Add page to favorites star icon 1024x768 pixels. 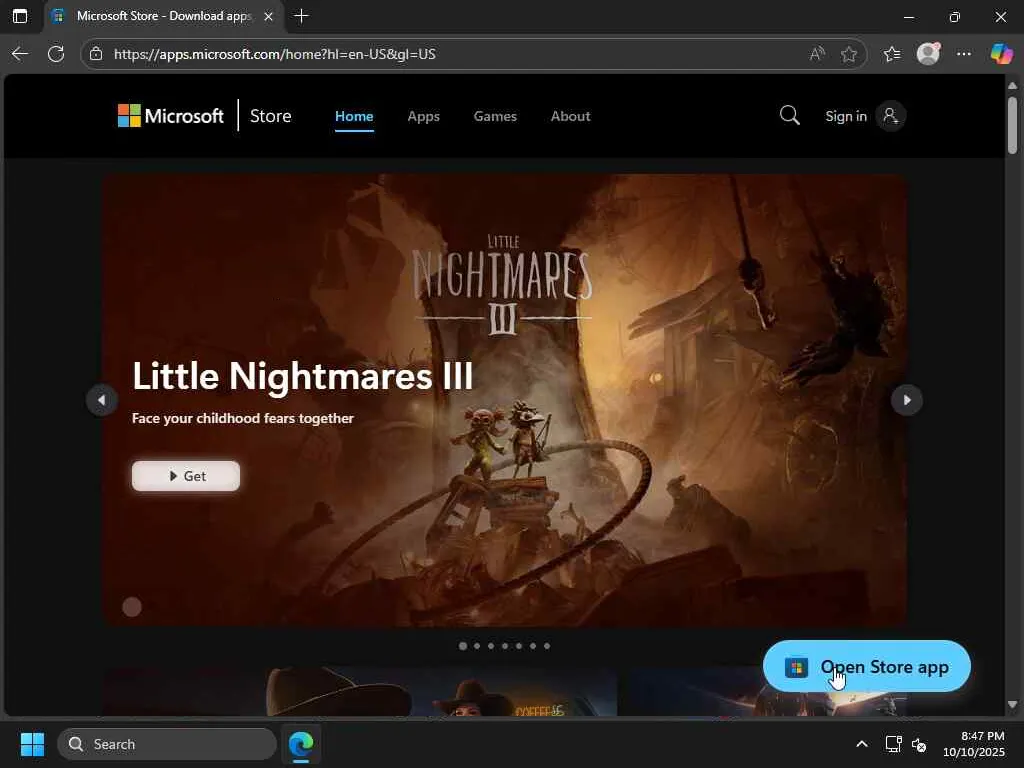848,54
